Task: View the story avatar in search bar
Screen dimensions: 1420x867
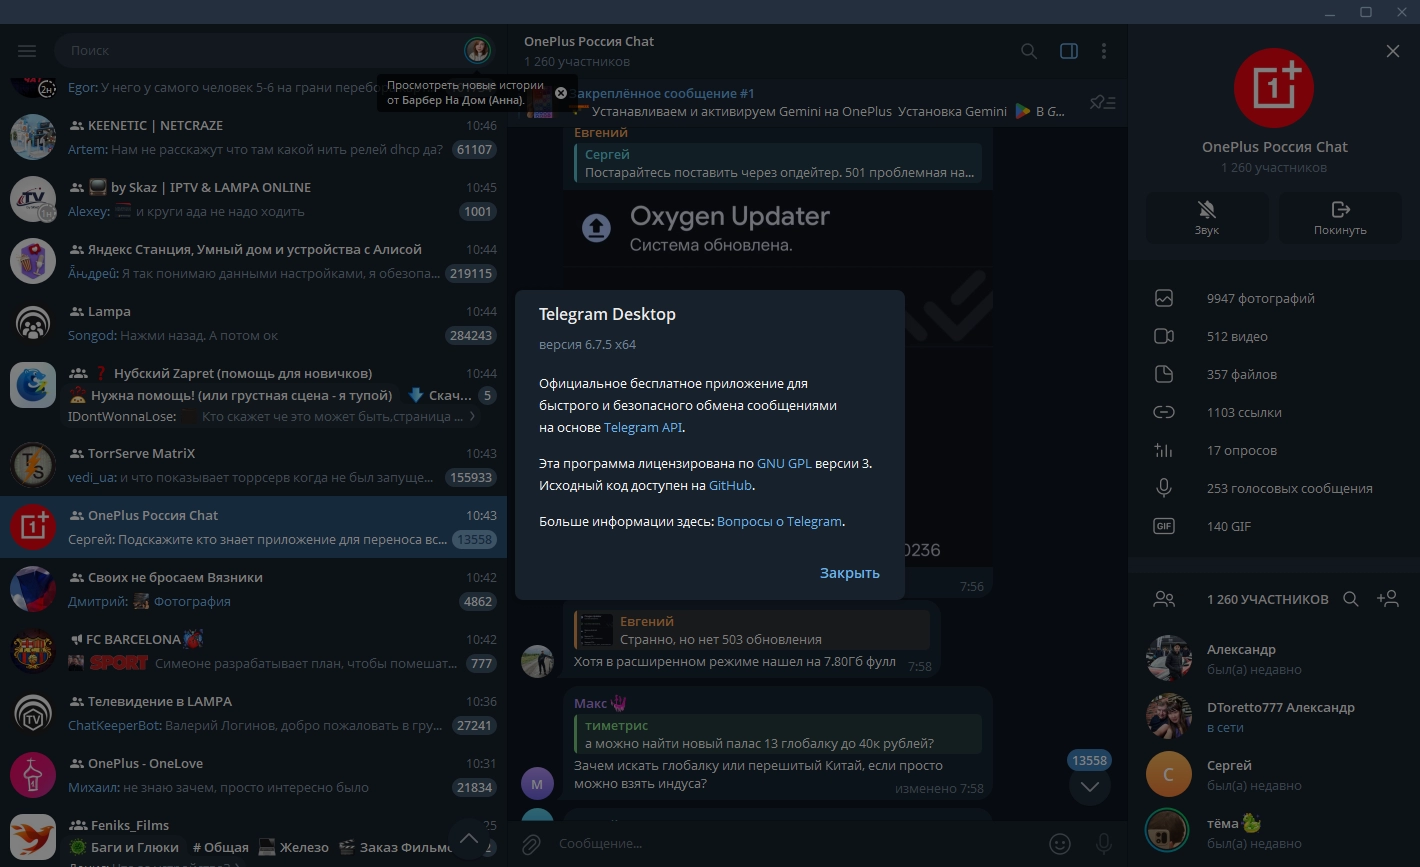Action: (478, 50)
